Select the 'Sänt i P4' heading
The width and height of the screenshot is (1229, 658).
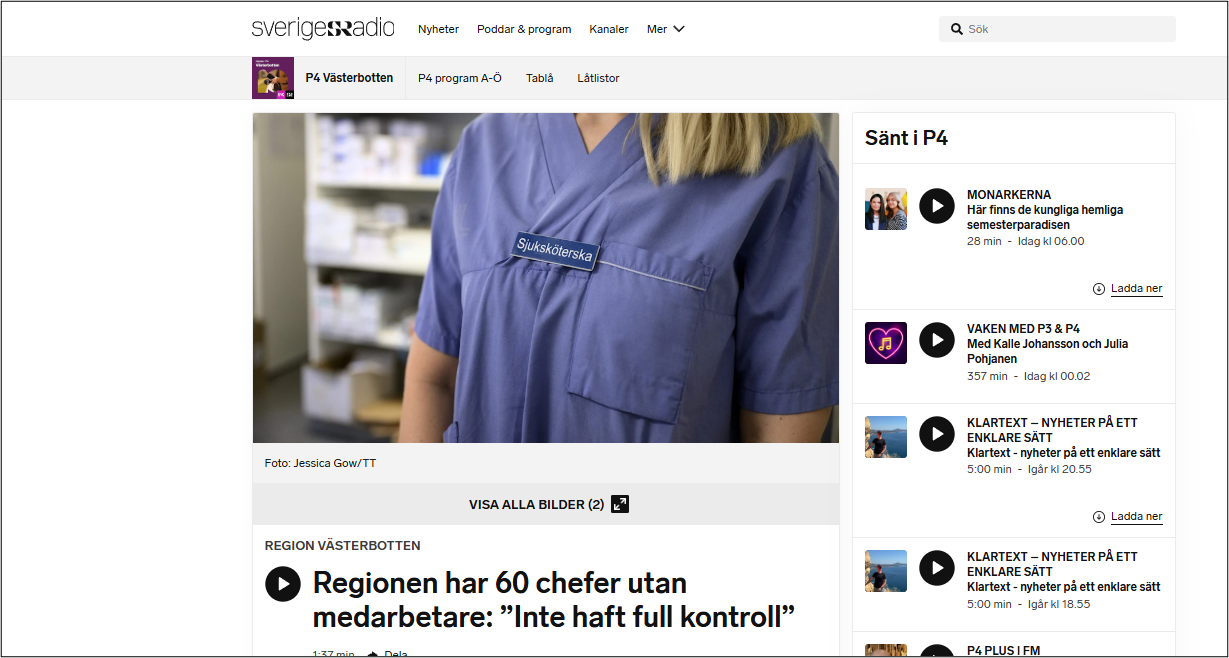pyautogui.click(x=906, y=138)
